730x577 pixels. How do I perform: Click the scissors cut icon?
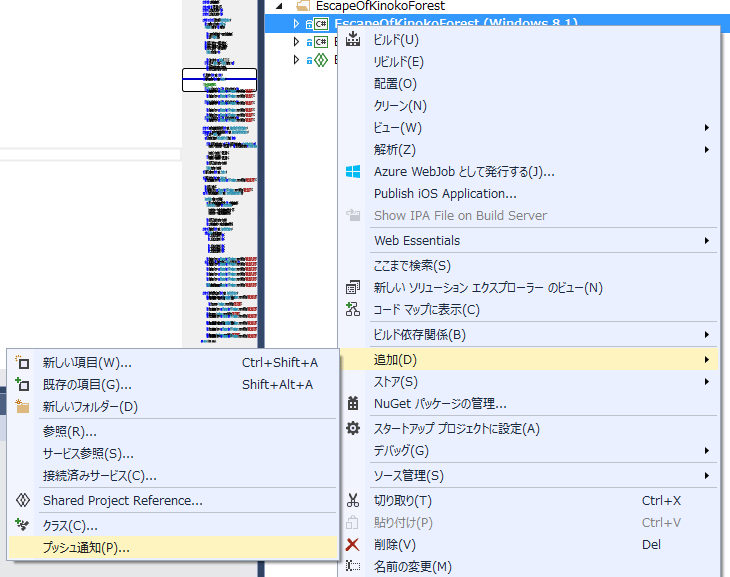coord(353,500)
